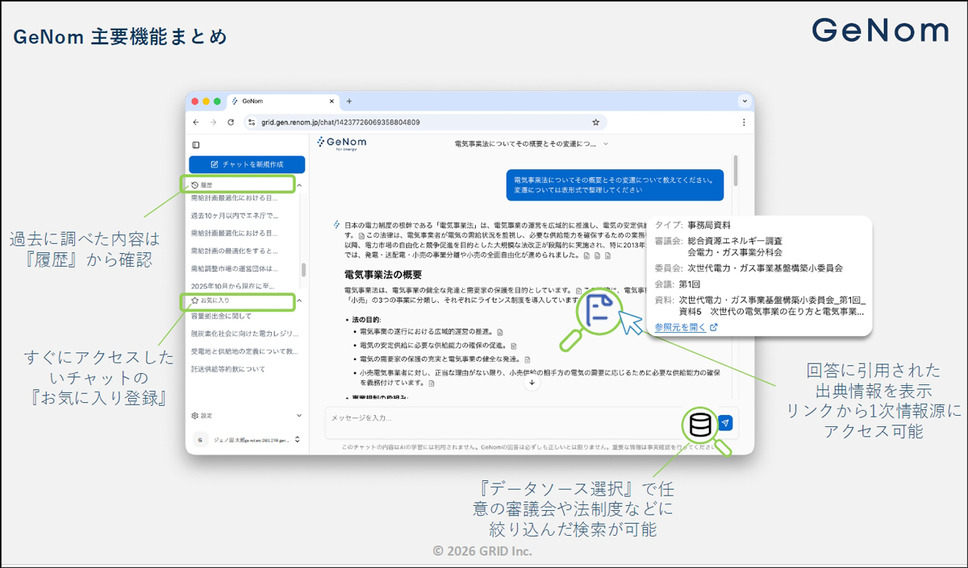Screen dimensions: 968x568
Task: Open the chat title dropdown at top
Action: pos(605,145)
